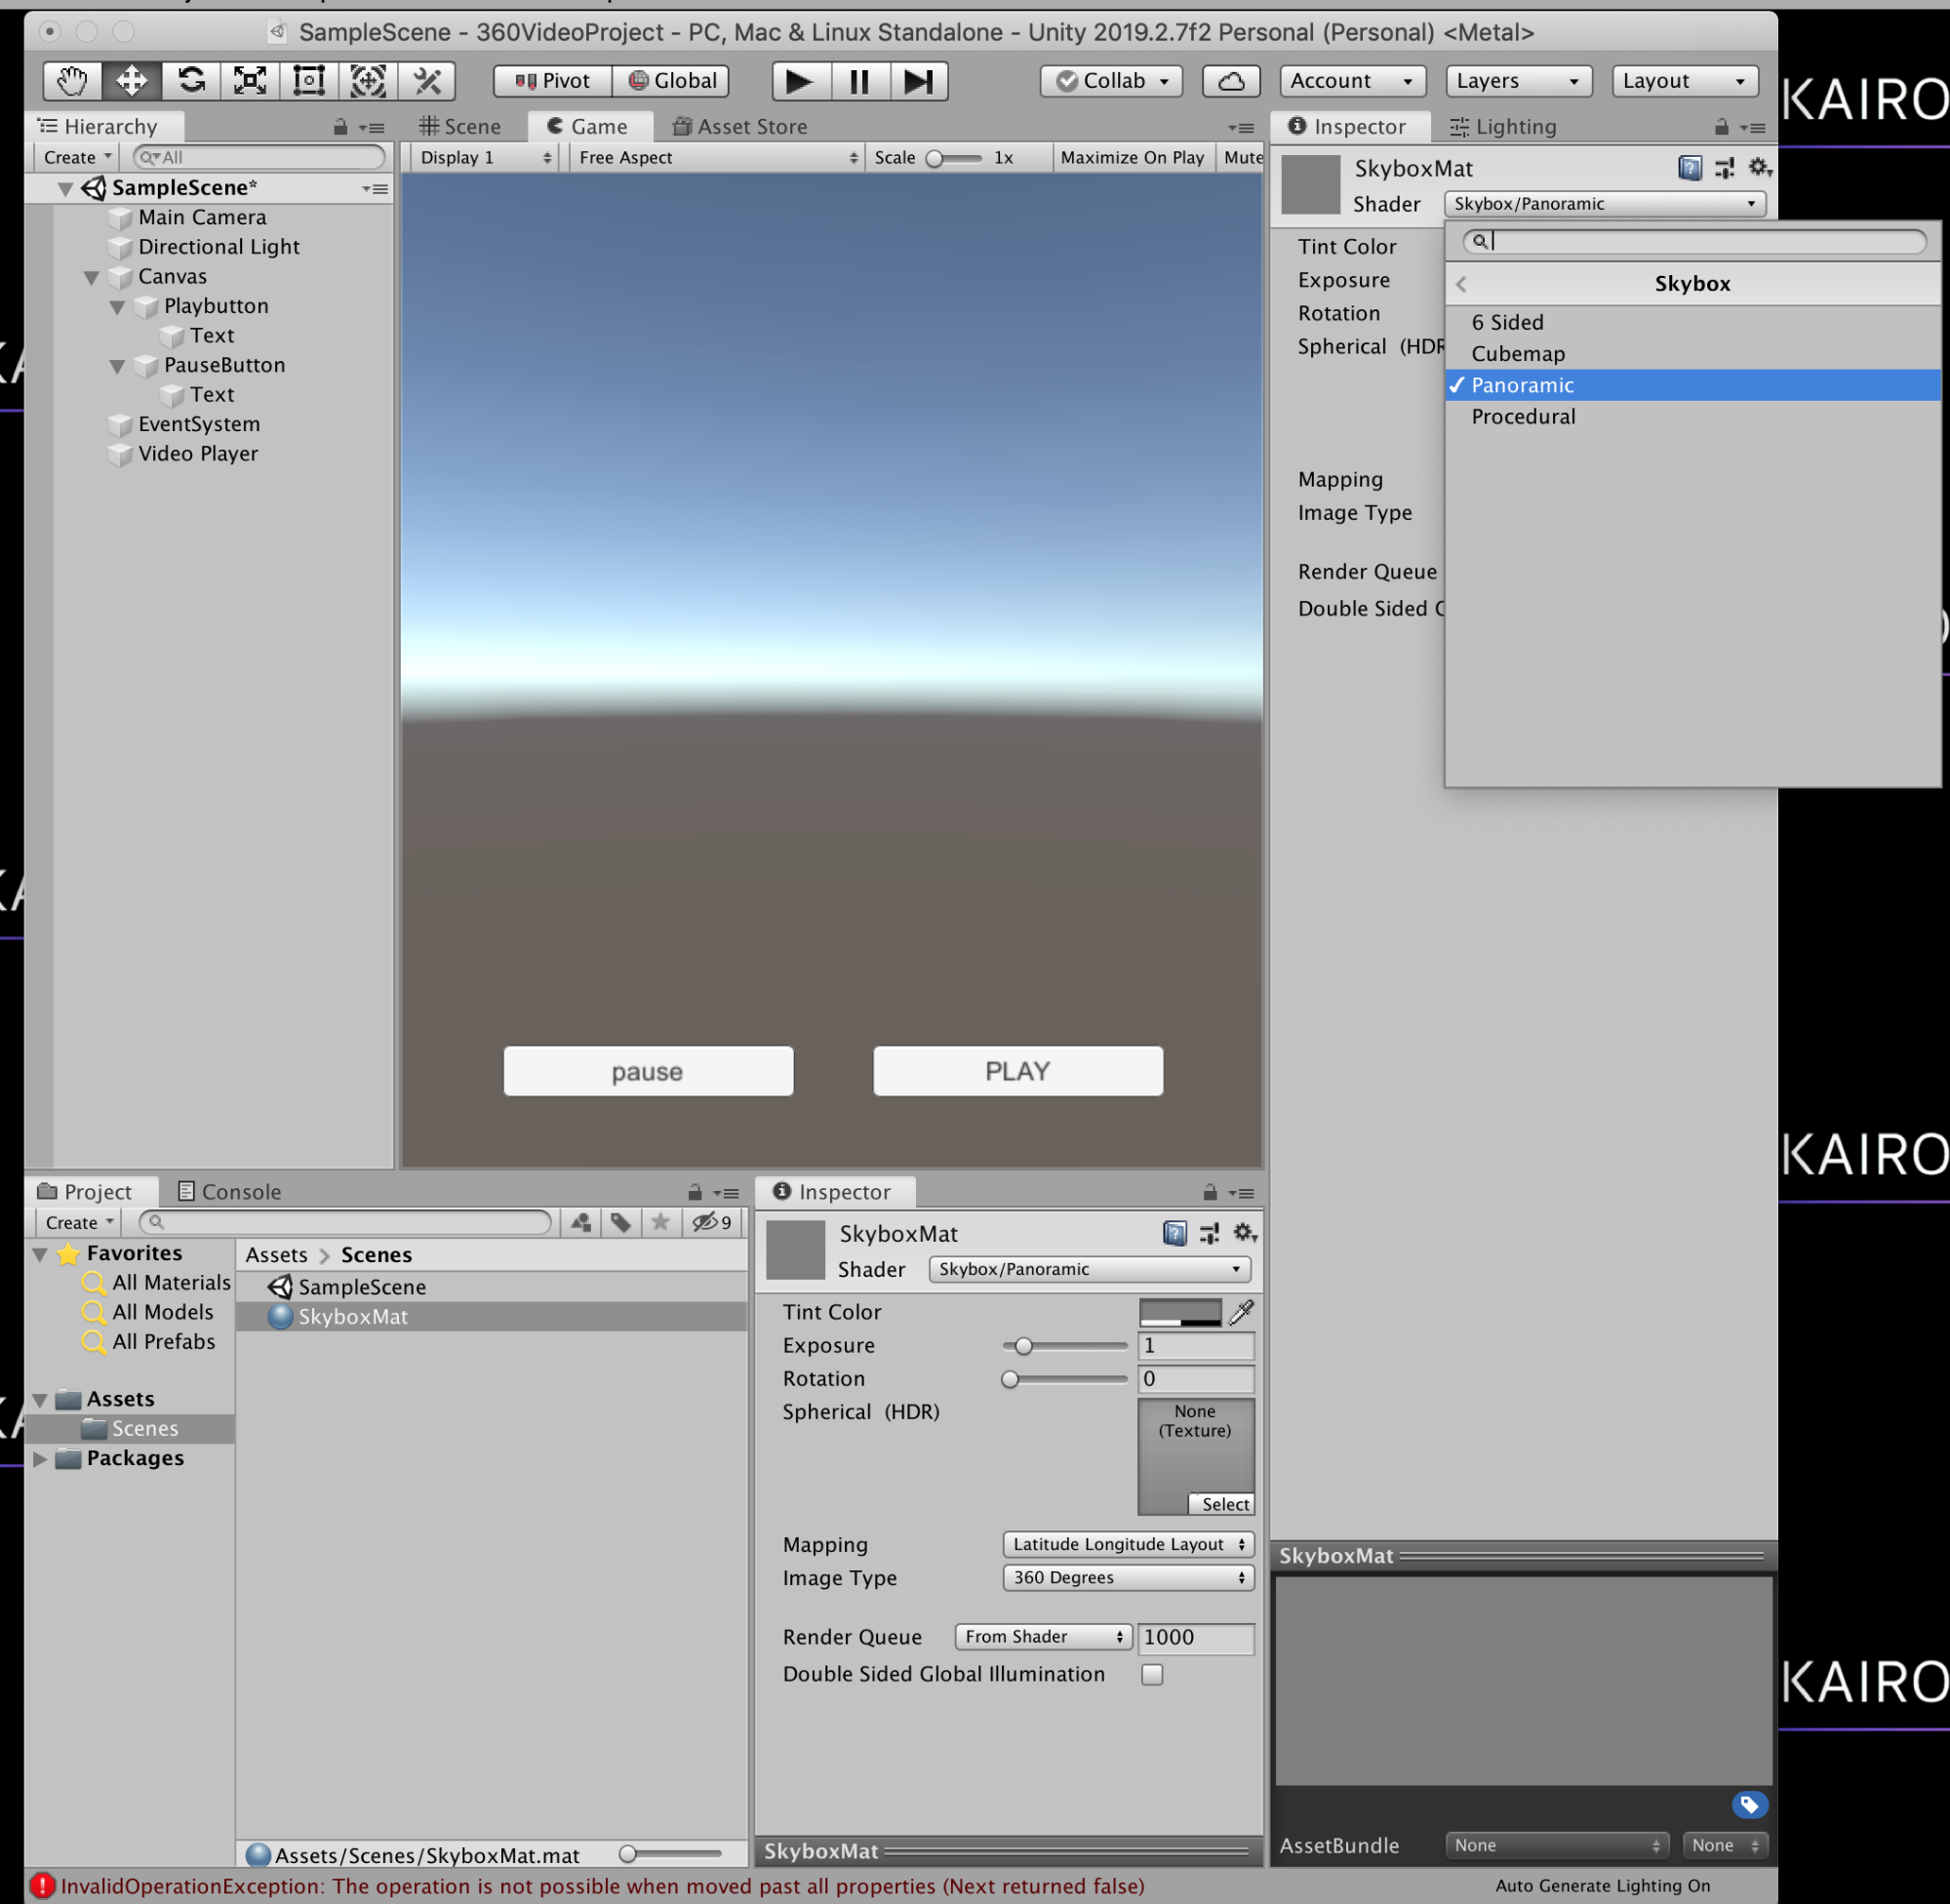Click Select on Spherical HDR texture
Image resolution: width=1950 pixels, height=1904 pixels.
click(1223, 1504)
